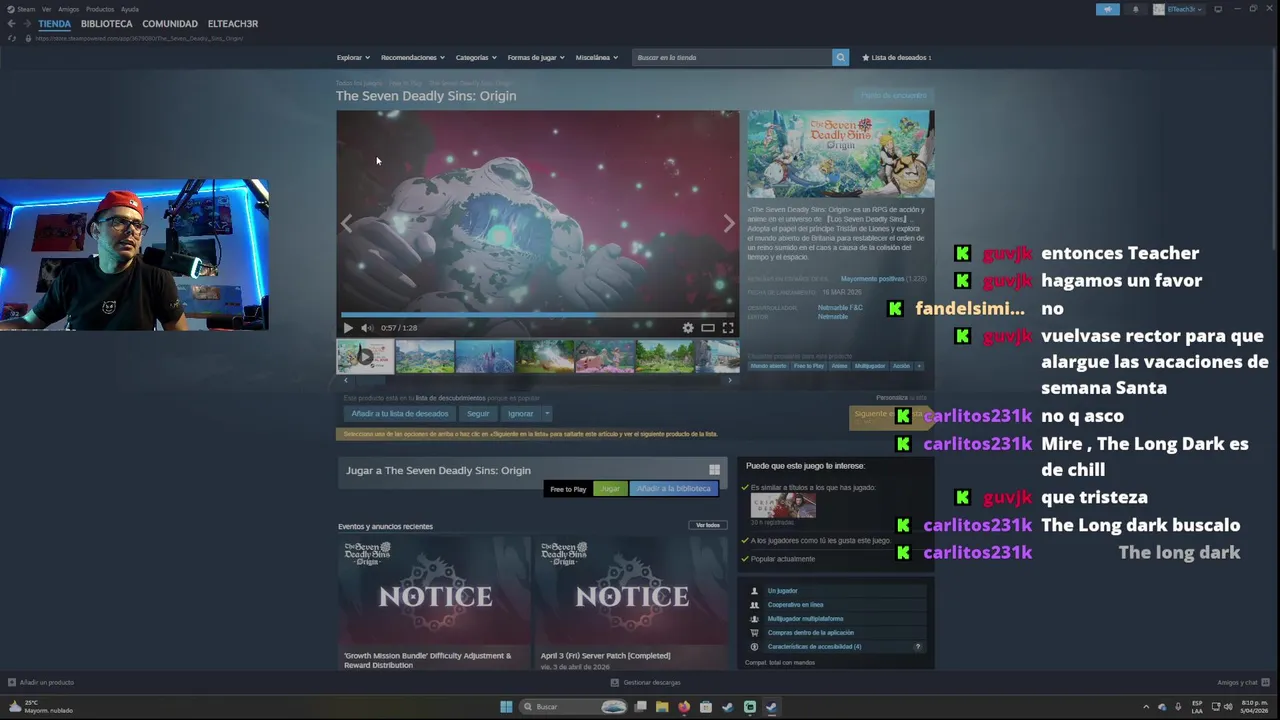
Task: Click Añadir un producto plus icon
Action: tap(12, 682)
